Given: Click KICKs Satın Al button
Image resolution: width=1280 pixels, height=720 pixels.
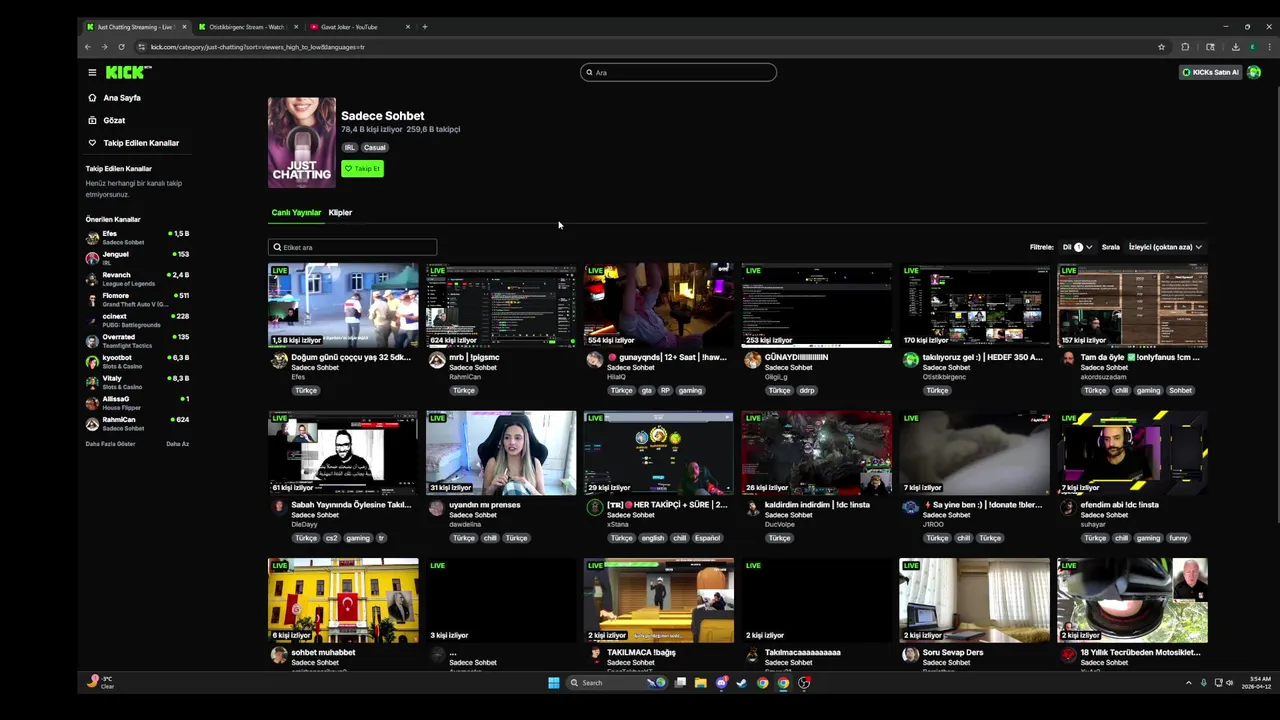Looking at the screenshot, I should coord(1210,72).
